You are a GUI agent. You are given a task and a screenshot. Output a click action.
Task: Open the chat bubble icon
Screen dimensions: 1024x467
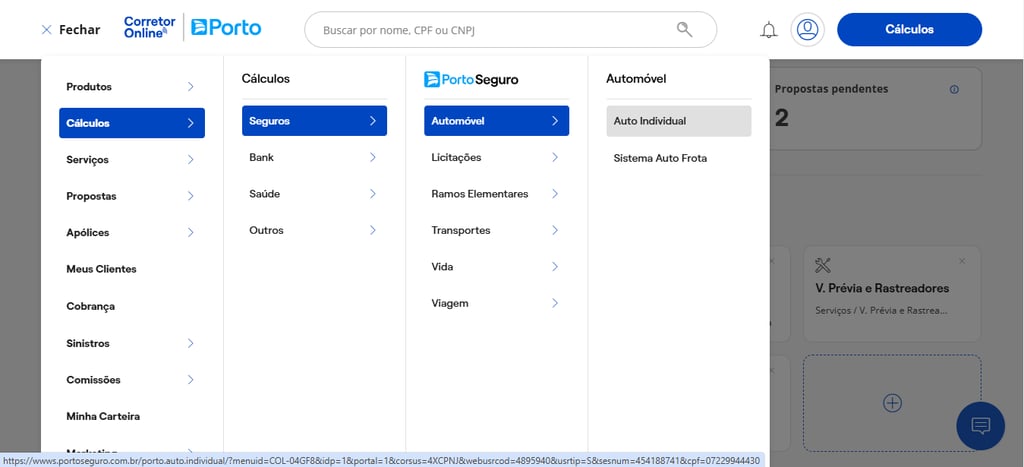tap(980, 426)
